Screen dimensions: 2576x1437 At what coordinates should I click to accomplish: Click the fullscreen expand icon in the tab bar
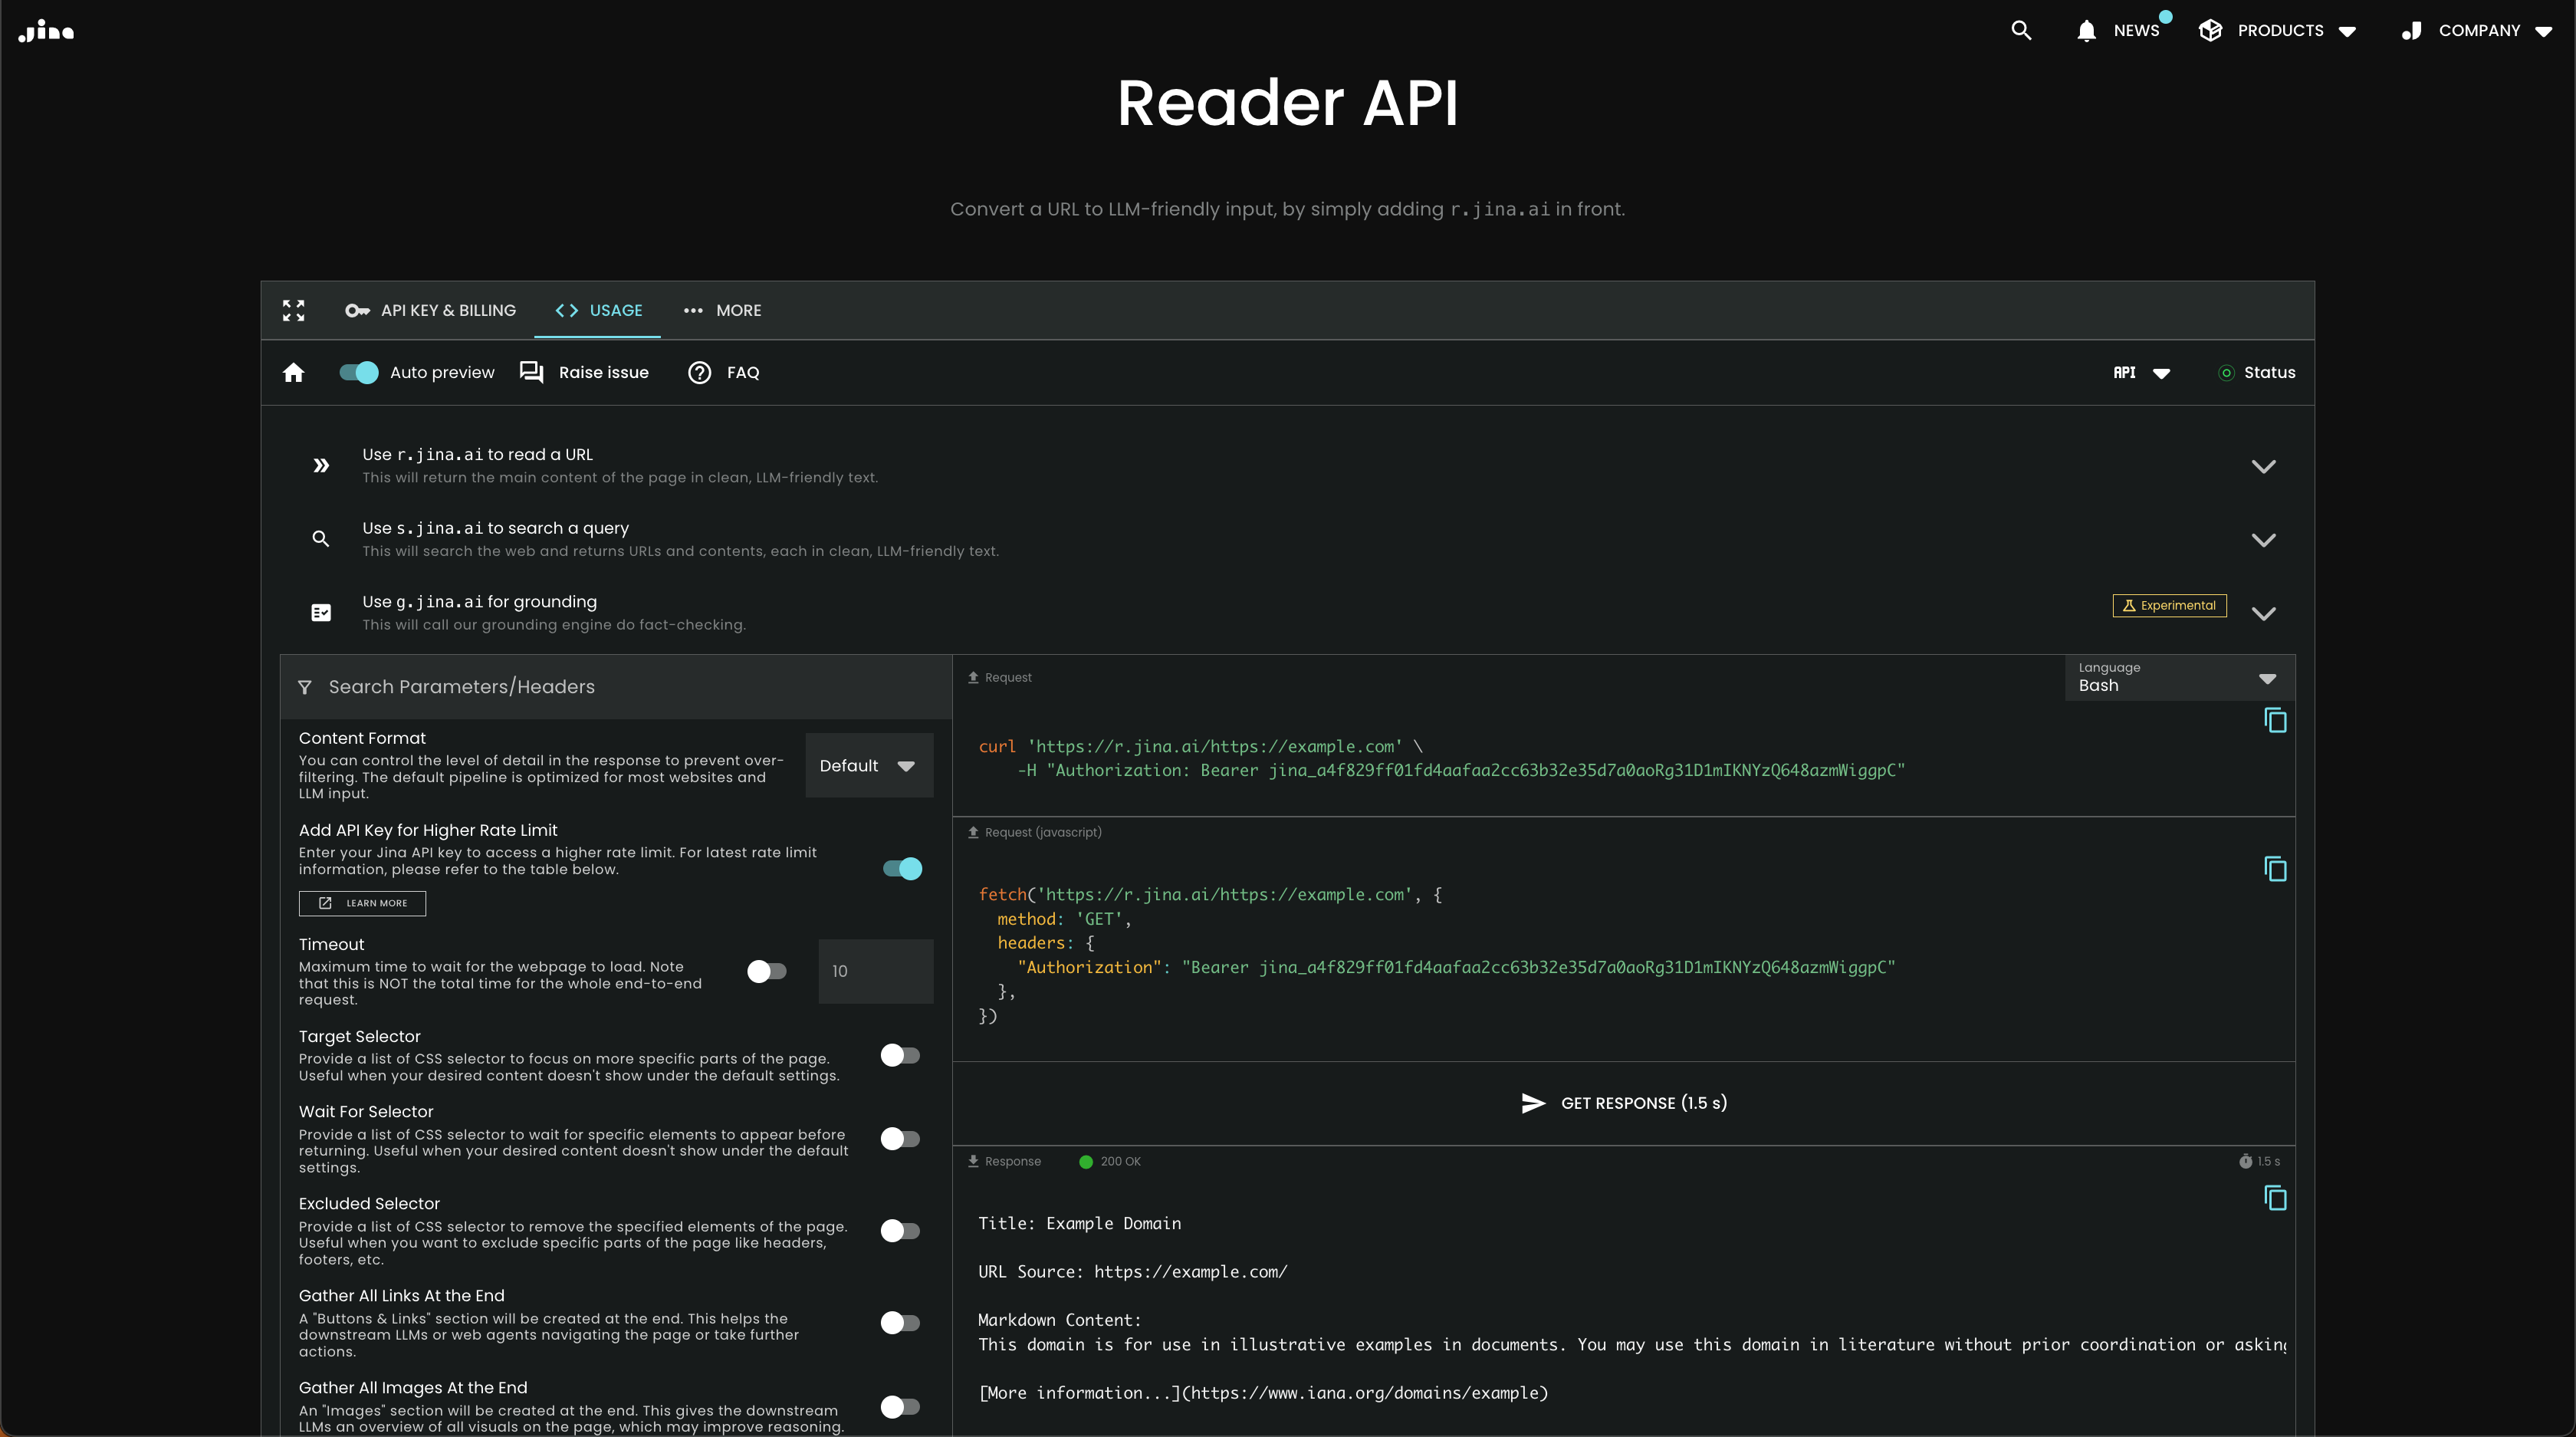(293, 310)
